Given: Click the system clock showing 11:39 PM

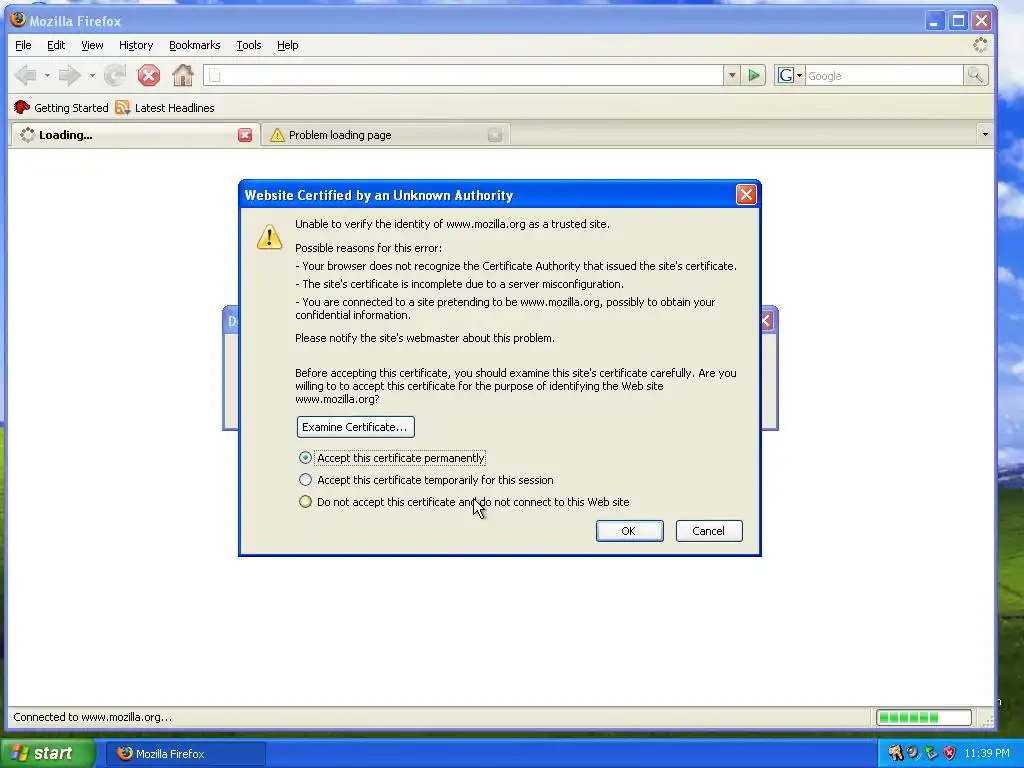Looking at the screenshot, I should (986, 754).
